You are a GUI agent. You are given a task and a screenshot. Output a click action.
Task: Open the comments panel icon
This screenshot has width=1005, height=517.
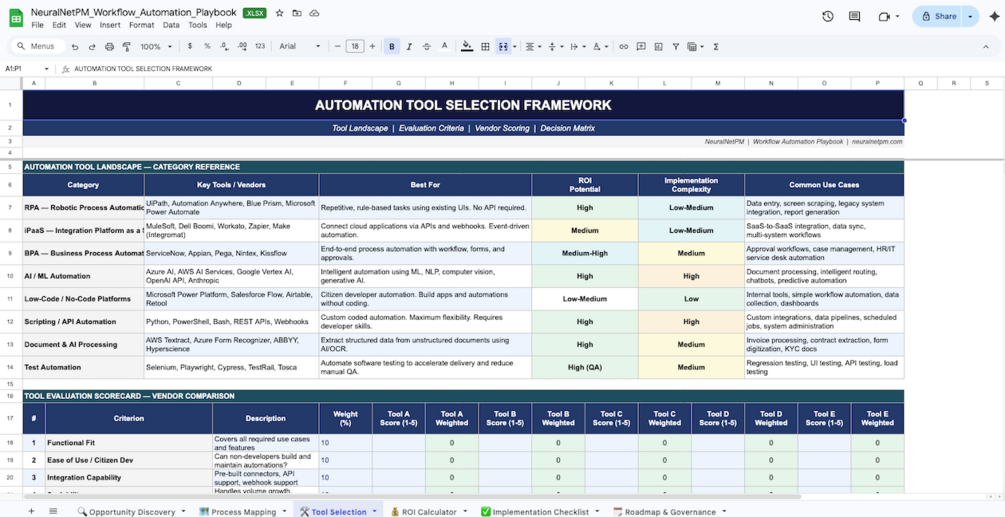[x=854, y=17]
